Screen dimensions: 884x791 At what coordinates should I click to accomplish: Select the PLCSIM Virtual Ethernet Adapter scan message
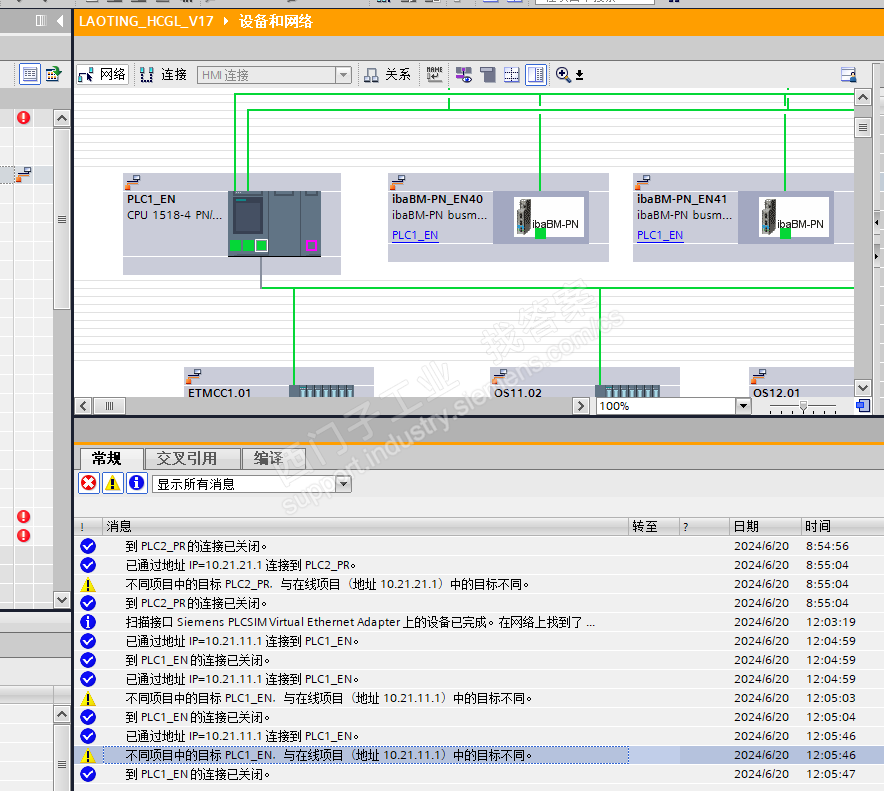[x=479, y=622]
